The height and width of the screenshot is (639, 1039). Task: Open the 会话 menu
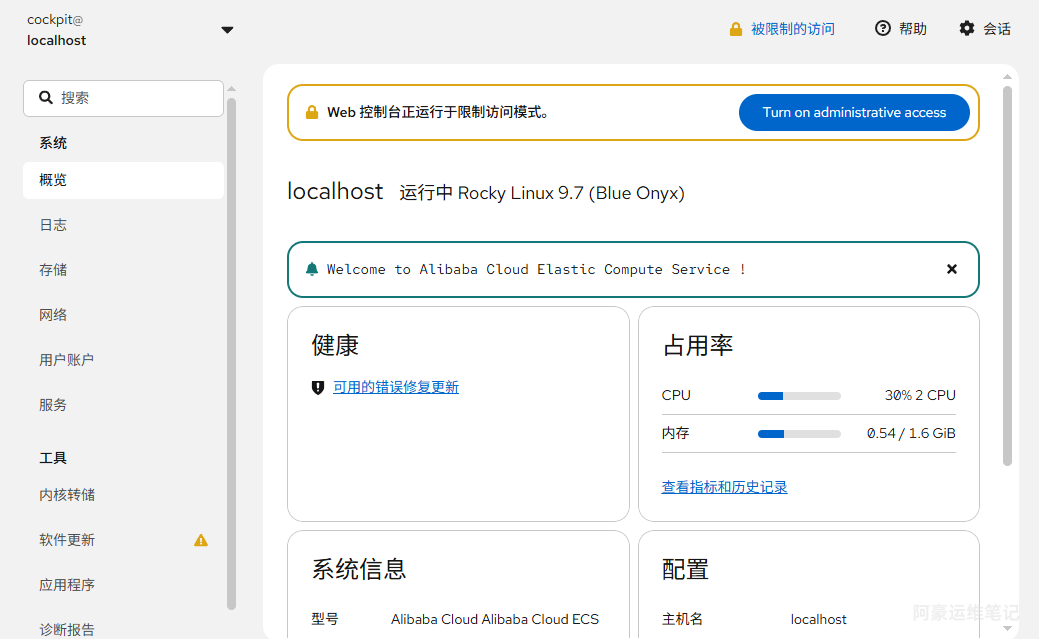click(985, 29)
